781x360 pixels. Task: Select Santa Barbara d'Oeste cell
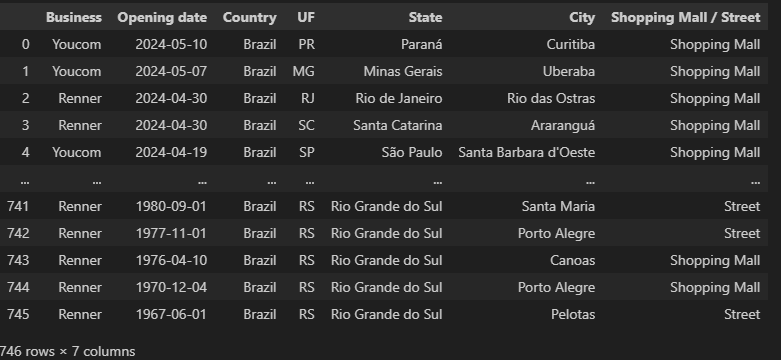tap(526, 152)
